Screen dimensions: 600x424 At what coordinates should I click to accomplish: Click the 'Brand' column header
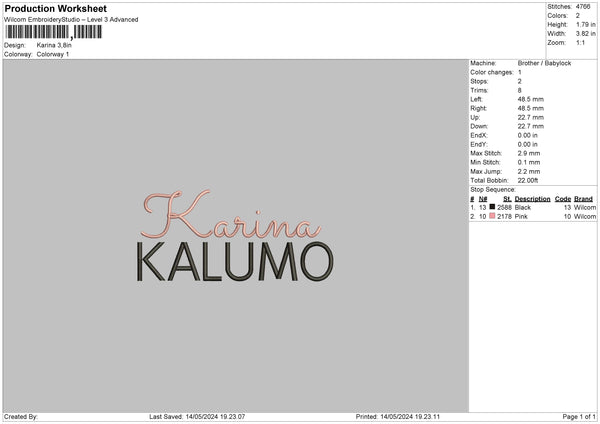[583, 199]
